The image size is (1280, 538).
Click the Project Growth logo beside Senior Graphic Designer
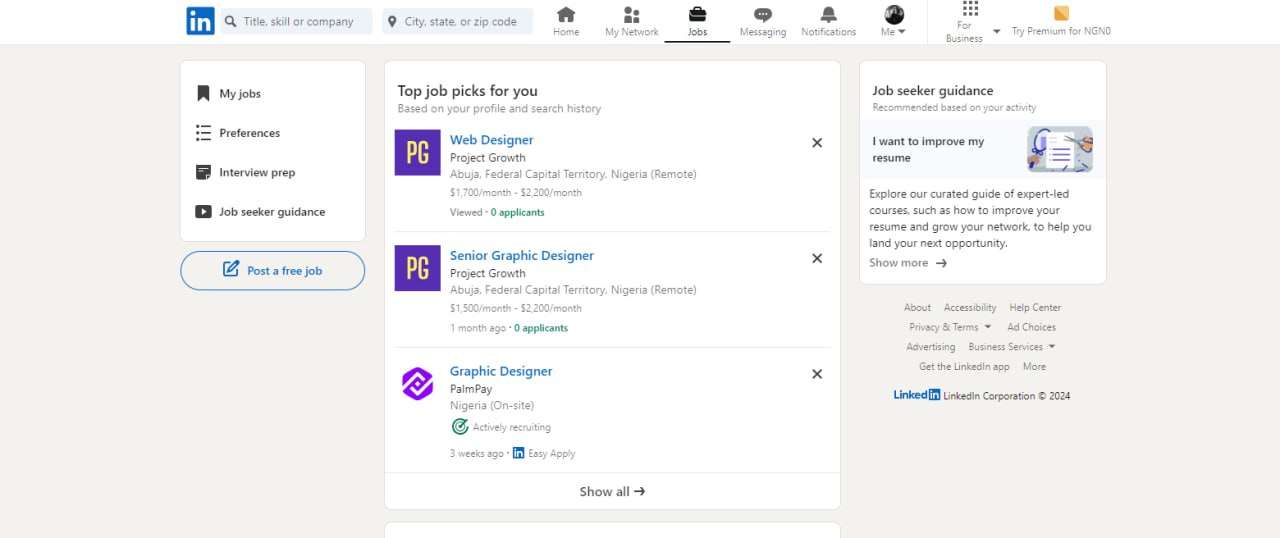(417, 268)
